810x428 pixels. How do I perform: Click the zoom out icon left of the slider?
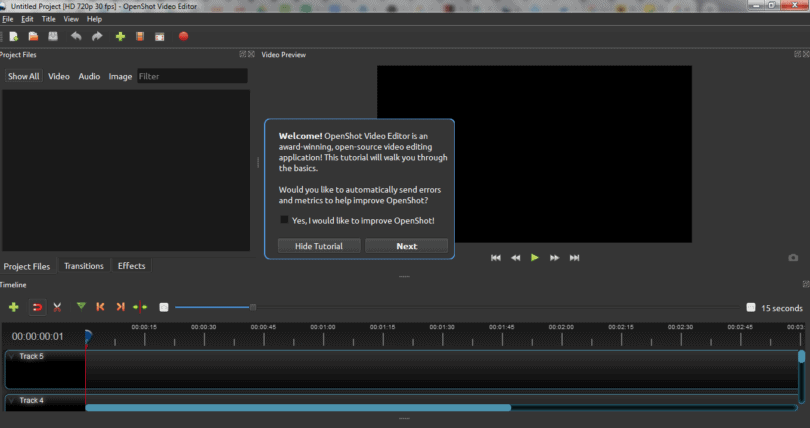164,307
